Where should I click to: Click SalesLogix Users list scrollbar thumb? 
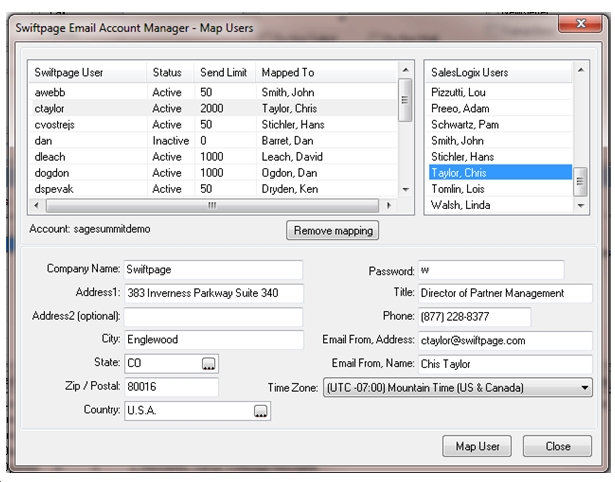coord(580,182)
